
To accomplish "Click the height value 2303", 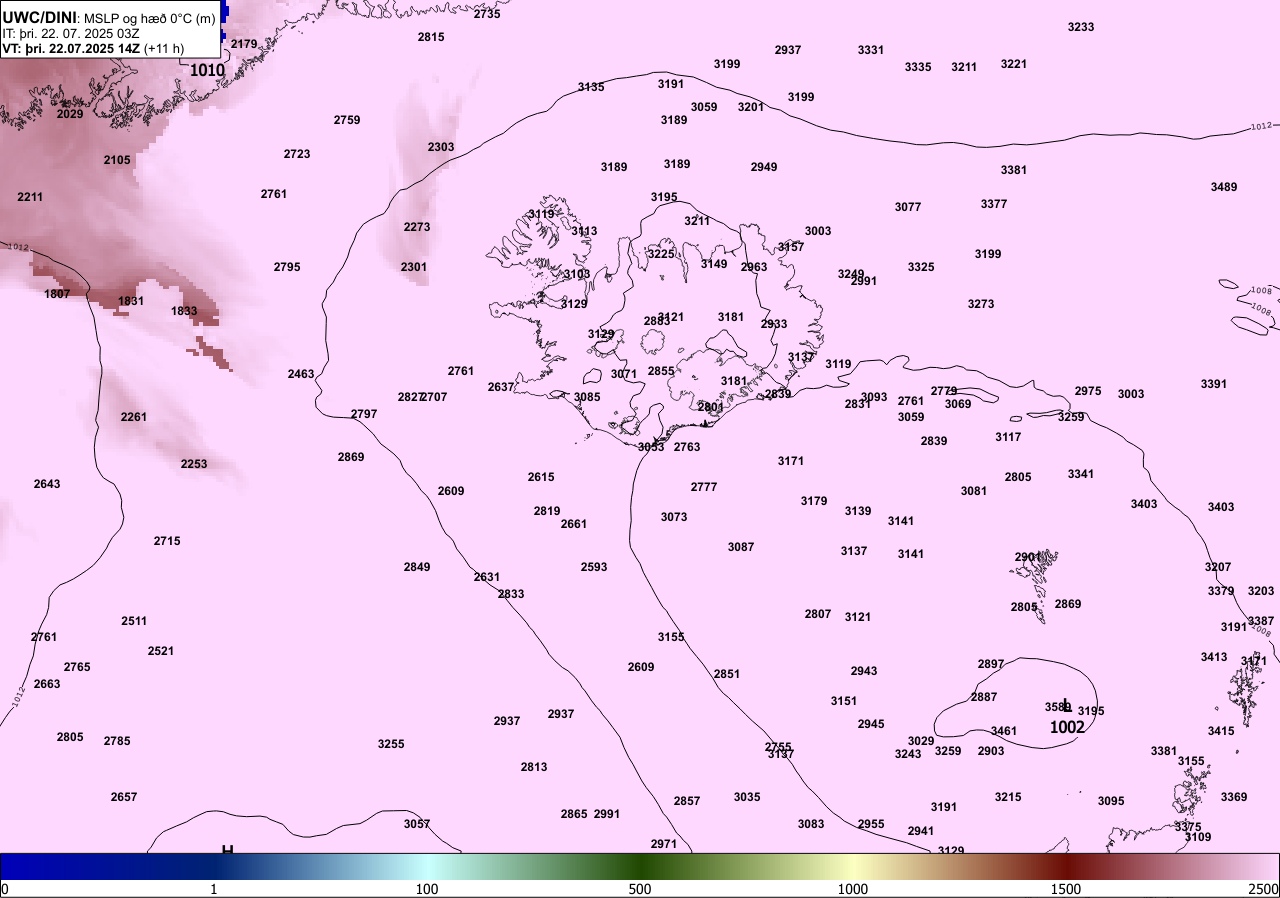I will 441,147.
